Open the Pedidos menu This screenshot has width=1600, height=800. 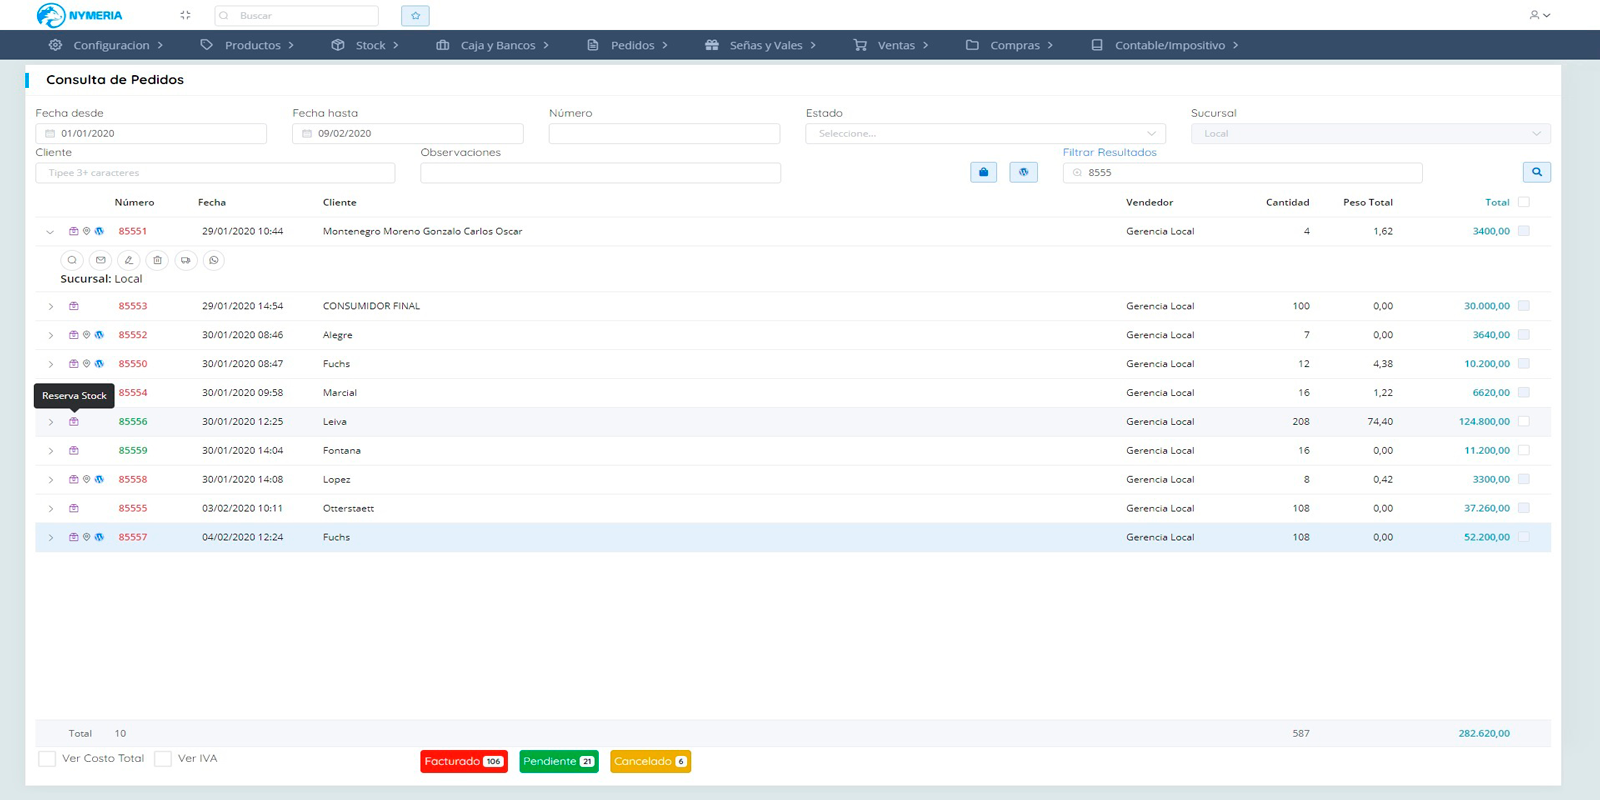[627, 45]
